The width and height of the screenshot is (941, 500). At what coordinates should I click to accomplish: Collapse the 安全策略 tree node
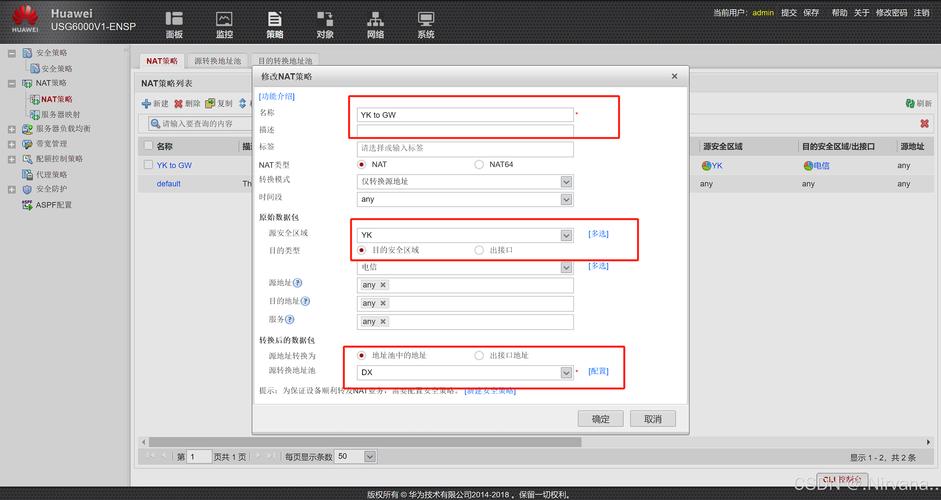[11, 53]
